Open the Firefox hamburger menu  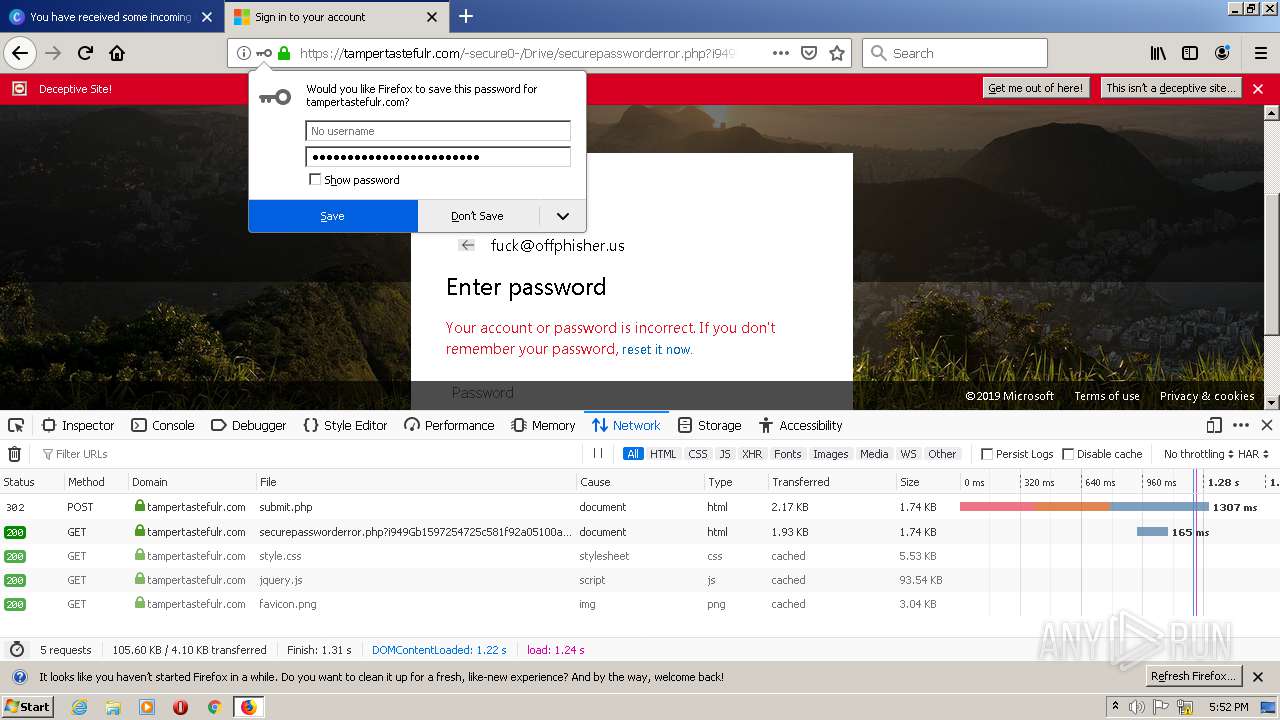click(x=1260, y=53)
